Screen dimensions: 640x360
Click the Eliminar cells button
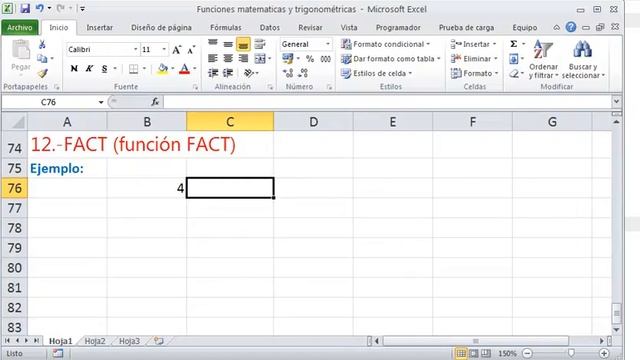point(474,59)
